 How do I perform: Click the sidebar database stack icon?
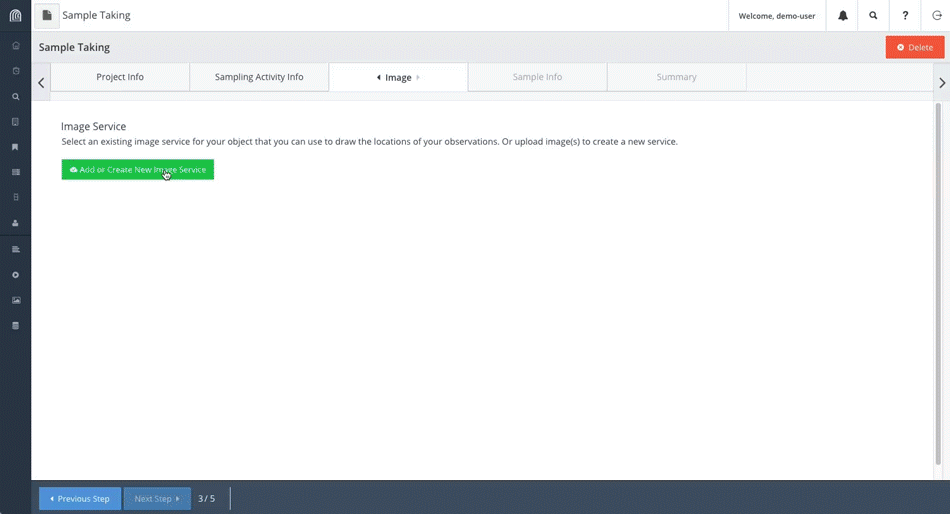16,325
